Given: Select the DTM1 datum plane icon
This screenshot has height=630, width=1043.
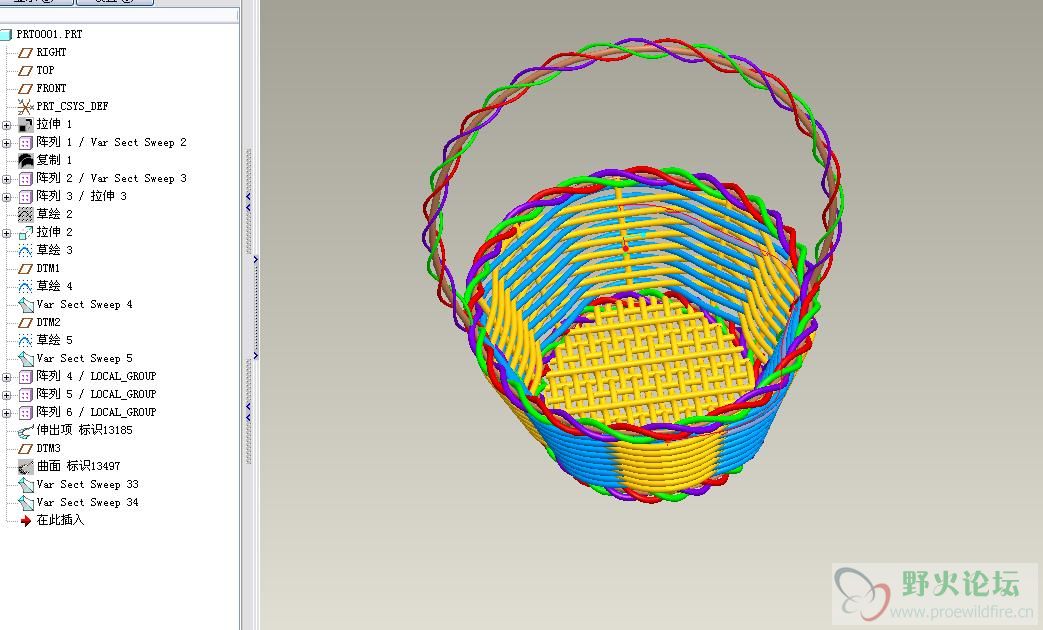Looking at the screenshot, I should pyautogui.click(x=25, y=268).
